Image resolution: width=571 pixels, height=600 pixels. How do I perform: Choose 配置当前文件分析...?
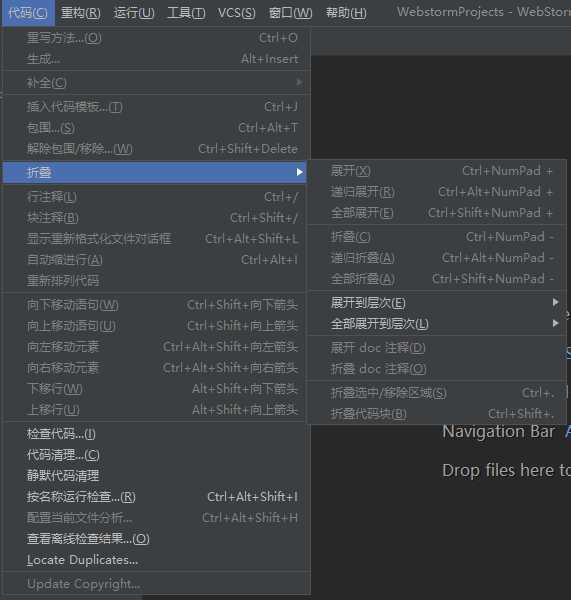[x=155, y=518]
